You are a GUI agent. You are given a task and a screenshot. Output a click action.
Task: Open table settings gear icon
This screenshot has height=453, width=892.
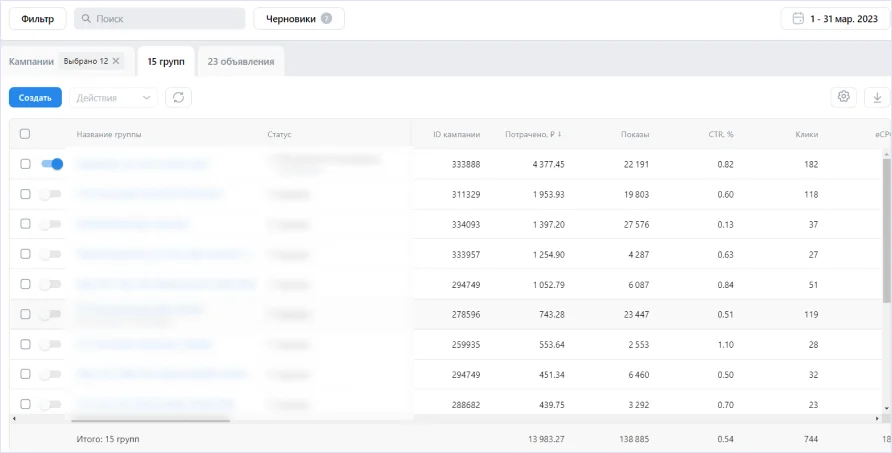click(x=844, y=97)
